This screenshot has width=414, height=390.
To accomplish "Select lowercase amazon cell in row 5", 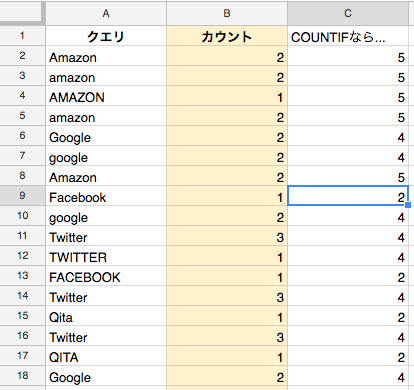I will coord(106,116).
